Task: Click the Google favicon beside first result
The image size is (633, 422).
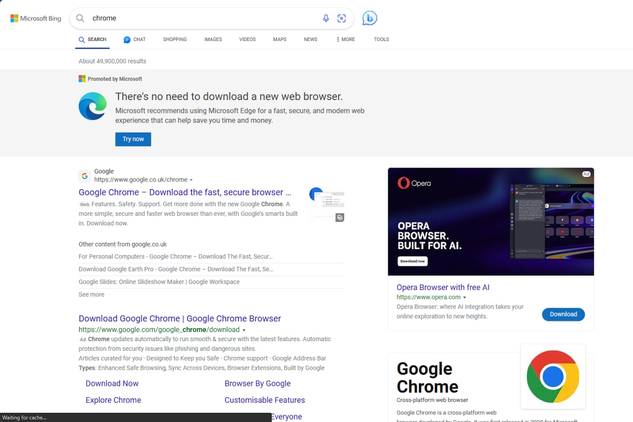Action: tap(84, 176)
